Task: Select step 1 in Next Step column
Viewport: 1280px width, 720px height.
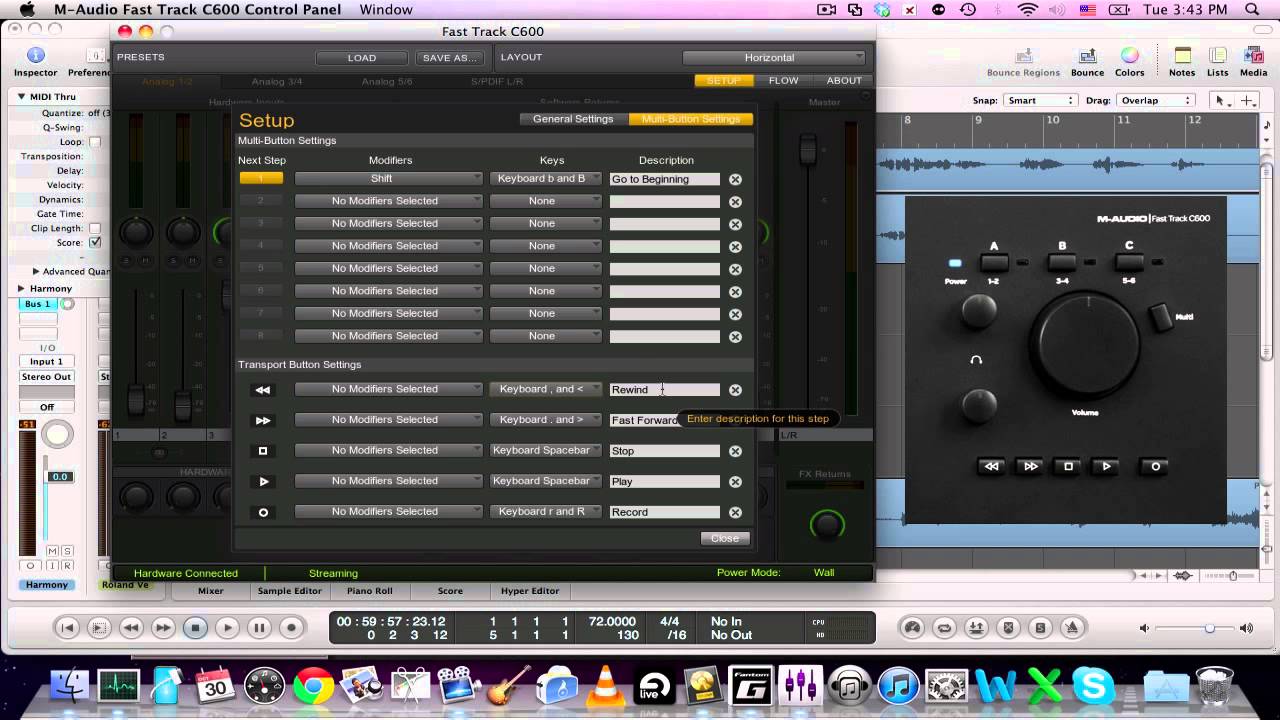Action: 261,178
